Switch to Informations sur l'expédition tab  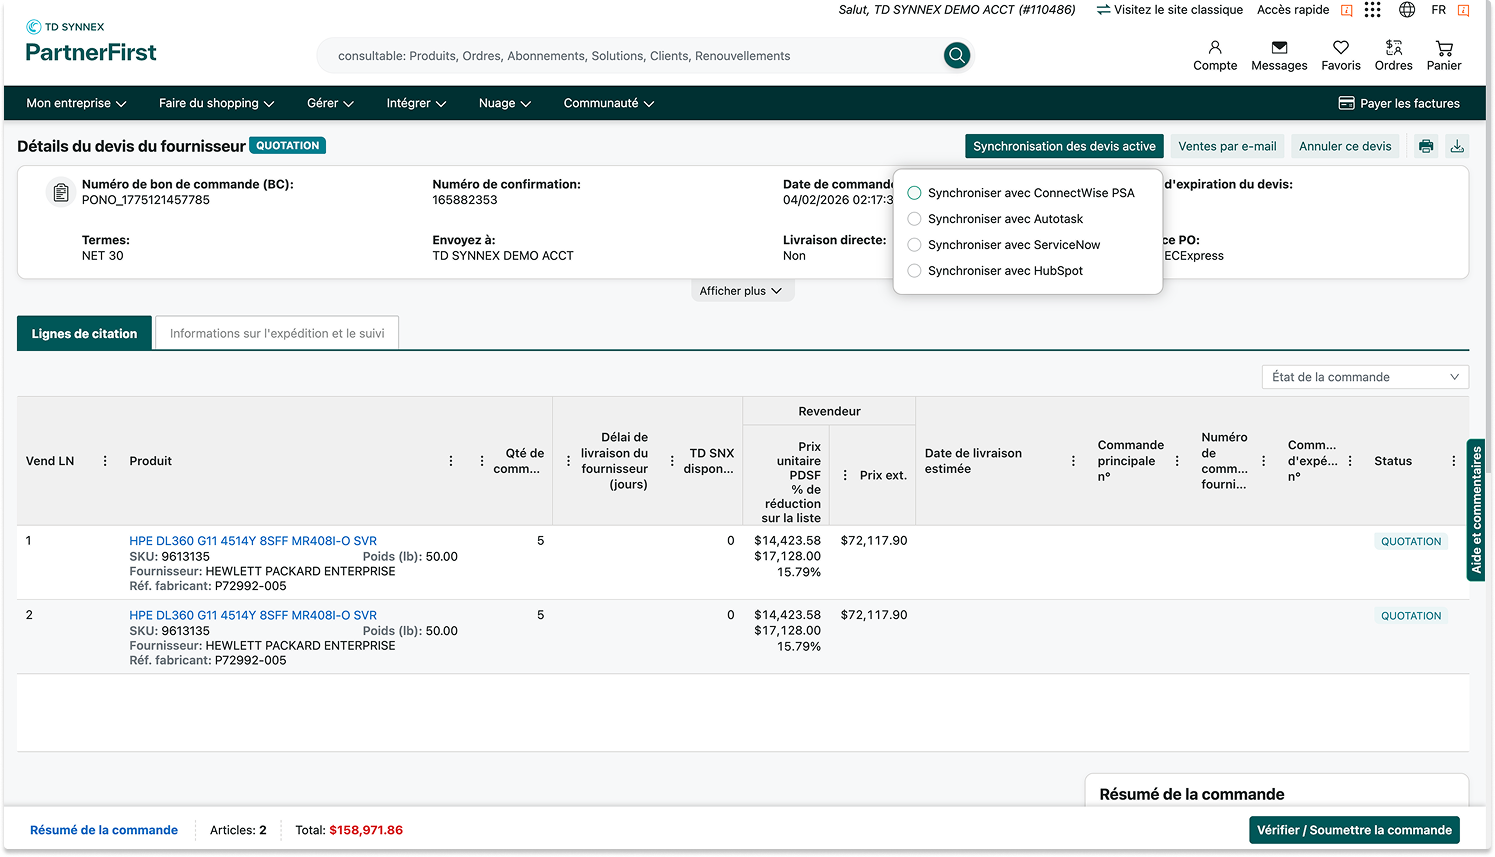pos(277,334)
